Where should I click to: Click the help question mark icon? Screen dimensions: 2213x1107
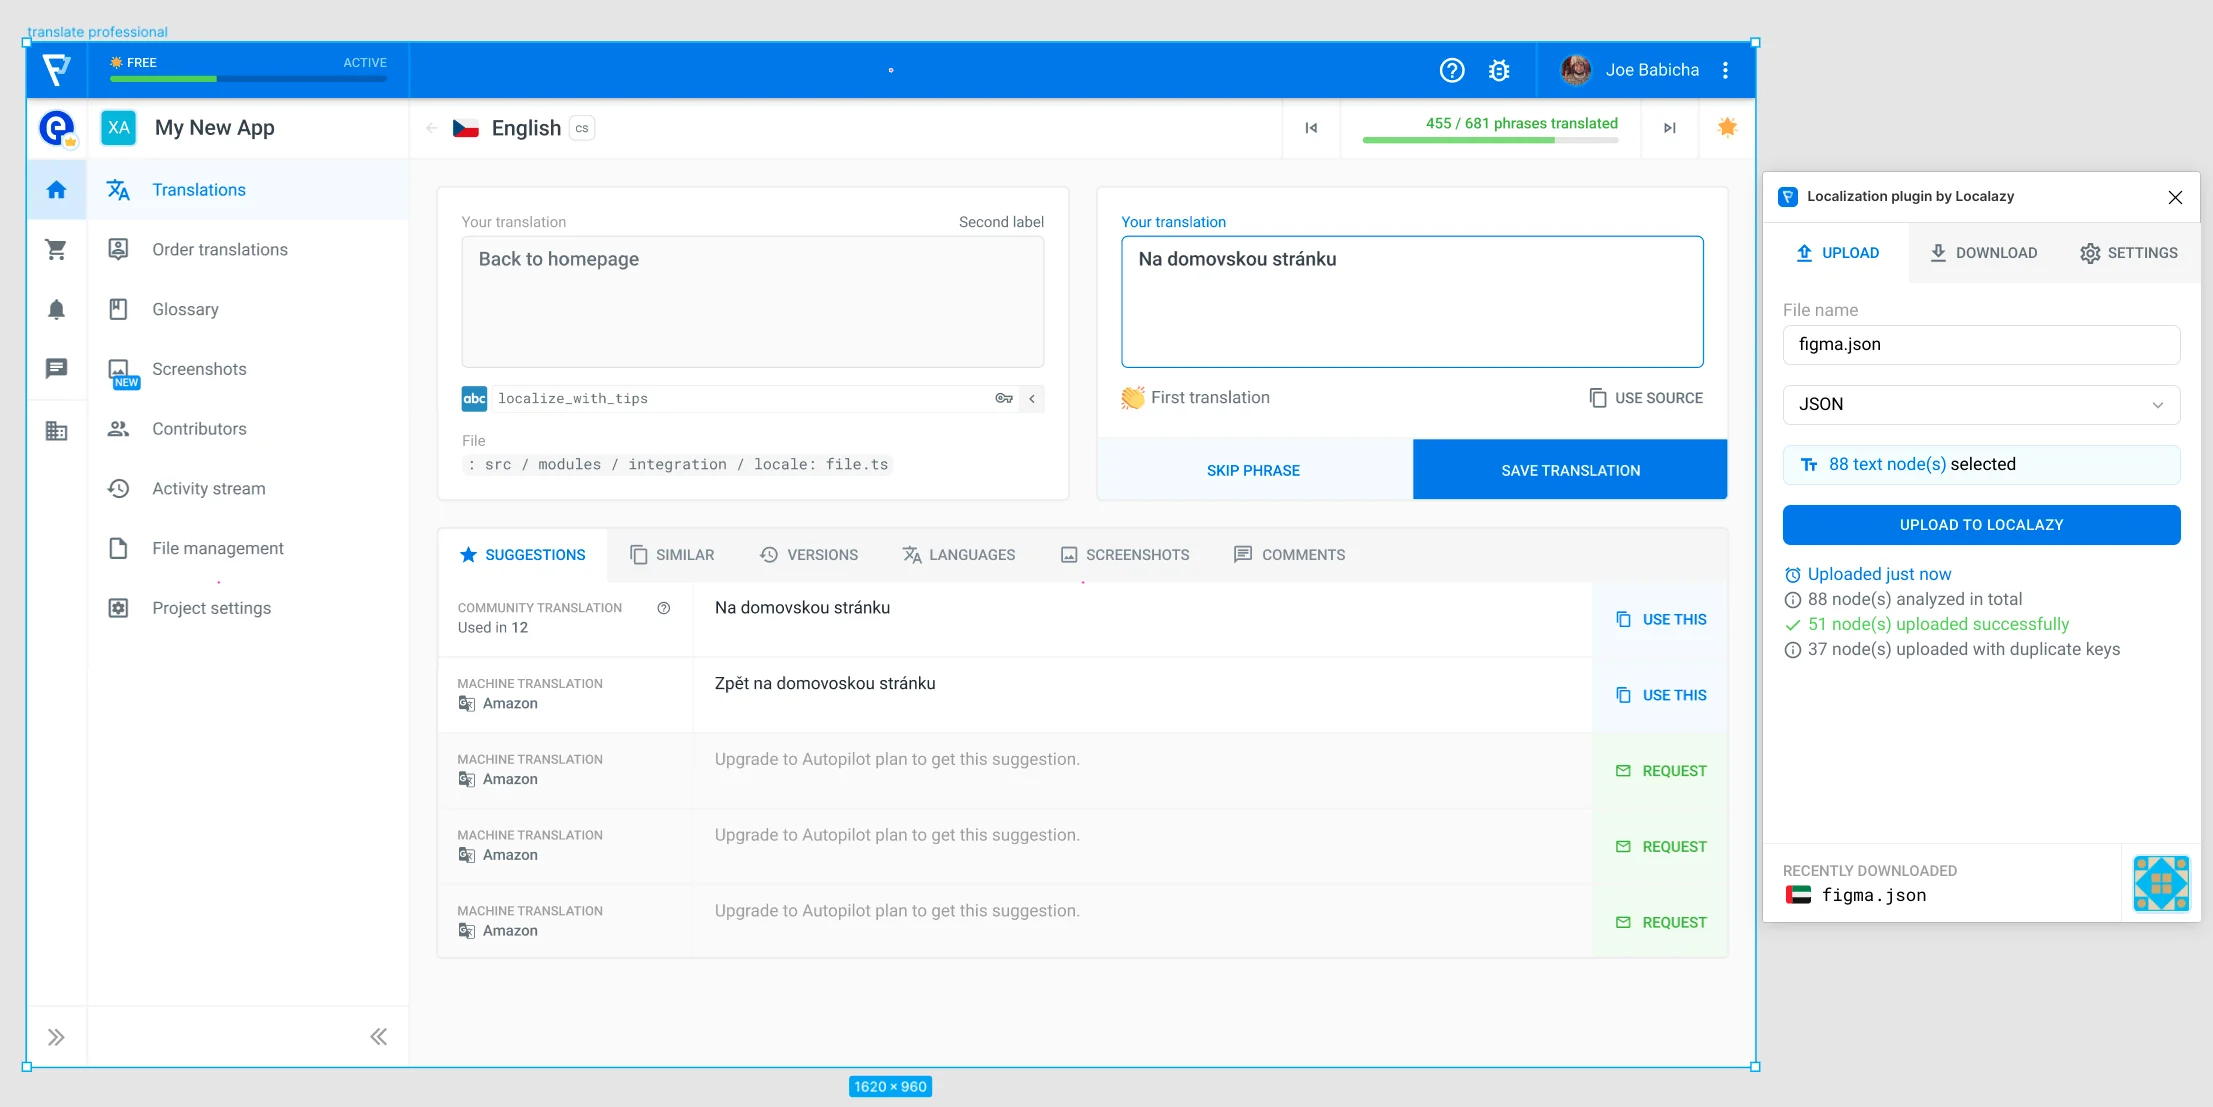(x=1452, y=70)
